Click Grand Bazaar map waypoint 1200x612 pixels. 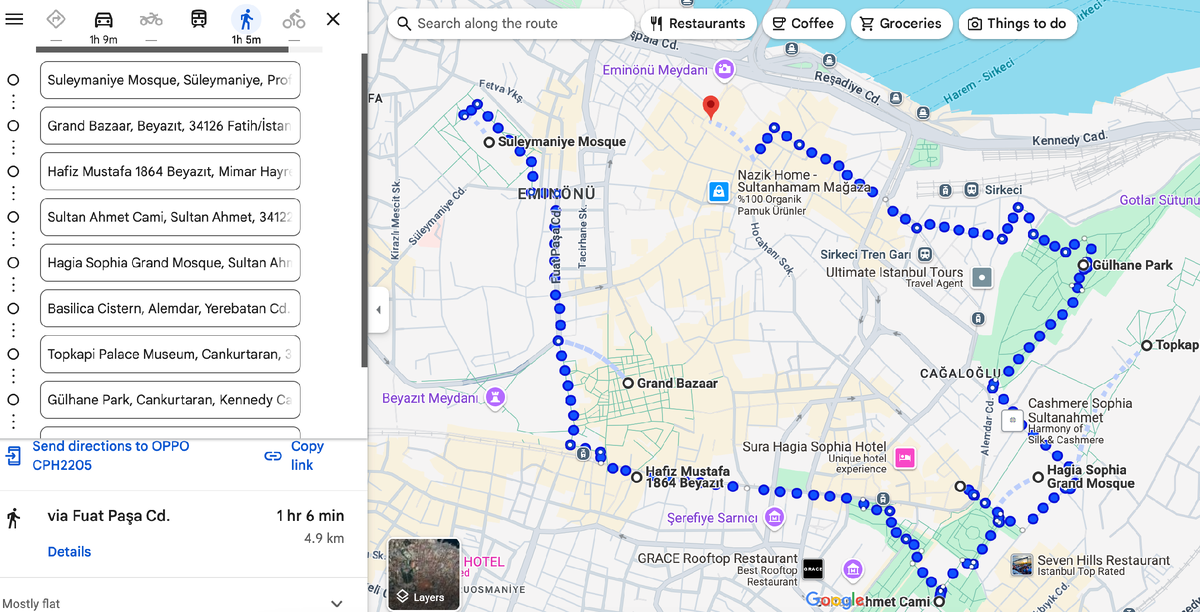(627, 383)
